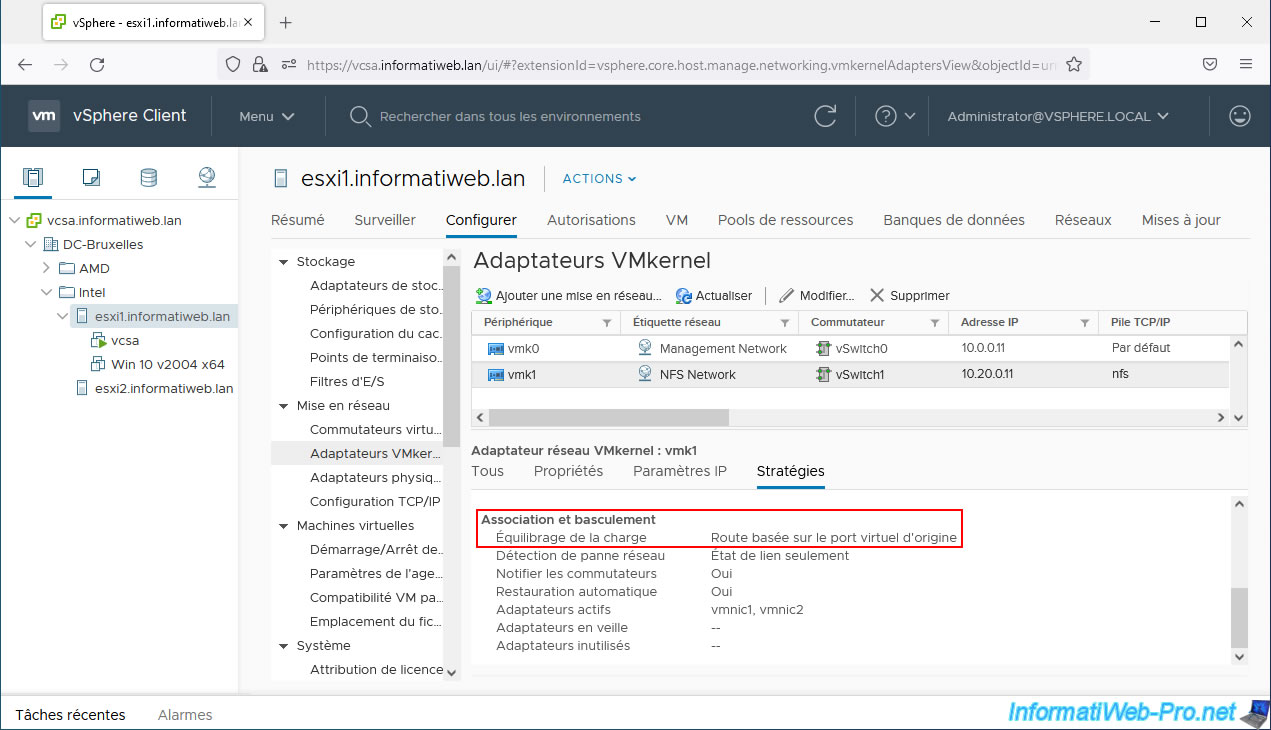Open Mises à jour tab

point(1181,220)
